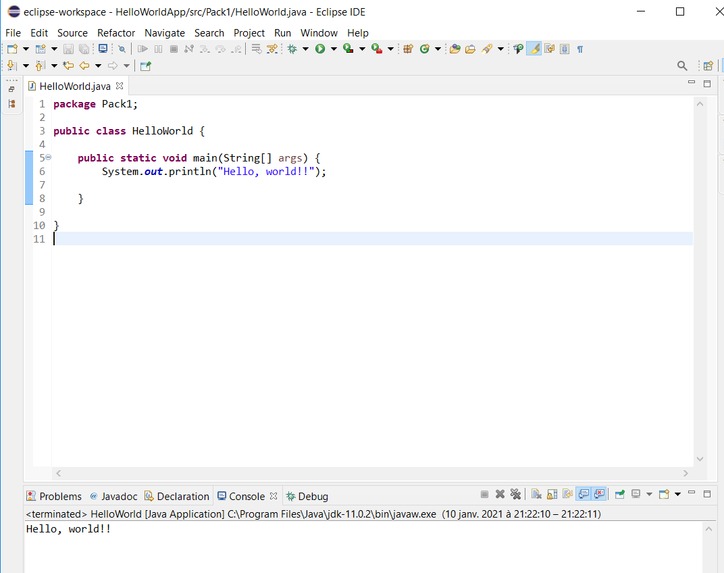Run the program with green Run button
This screenshot has height=573, width=724.
[x=320, y=49]
